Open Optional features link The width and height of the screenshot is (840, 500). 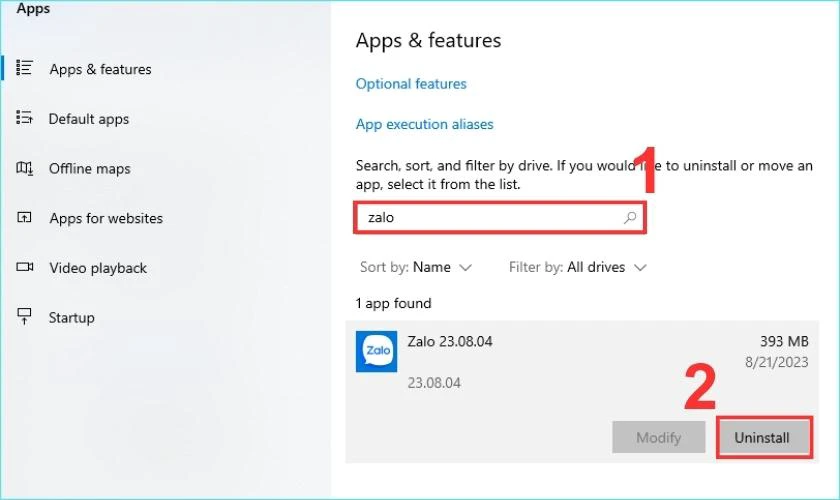click(411, 84)
